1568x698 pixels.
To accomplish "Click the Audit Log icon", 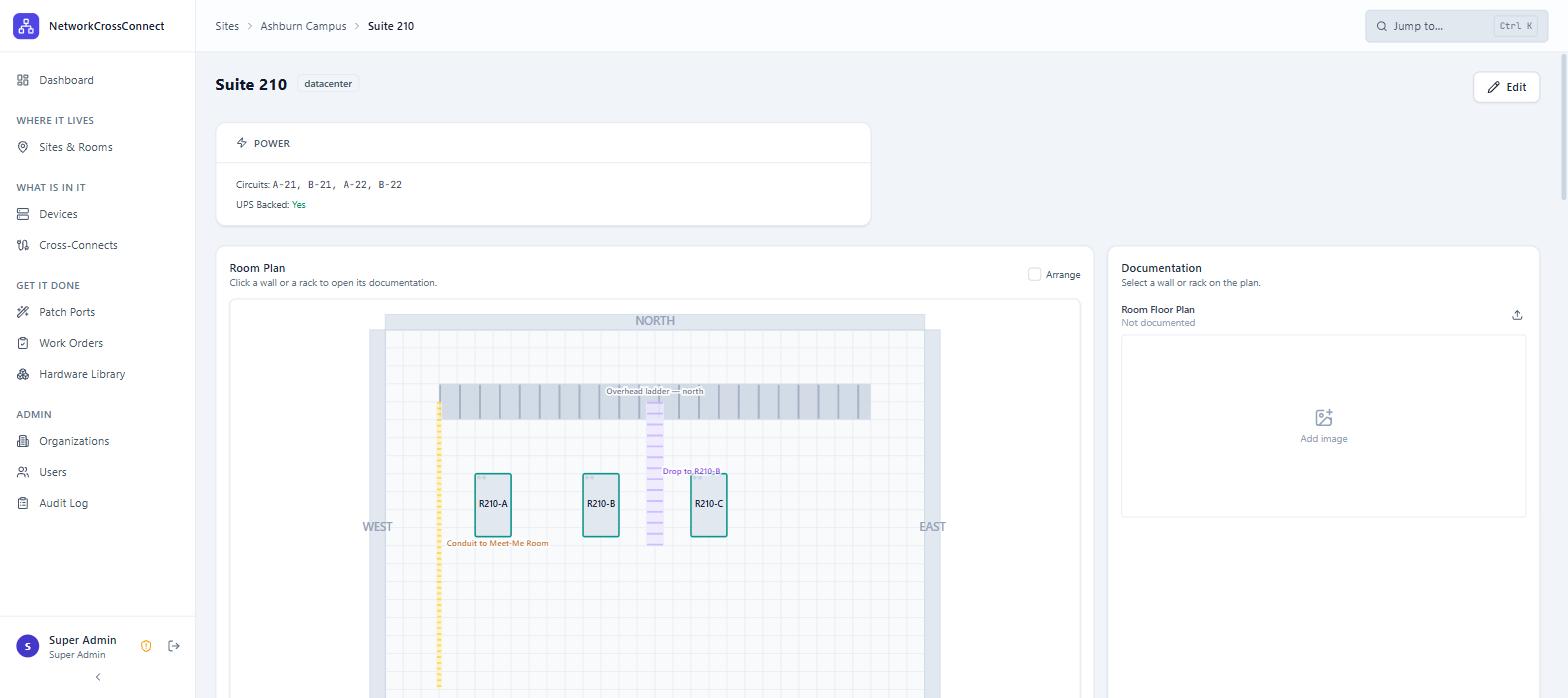I will tap(23, 503).
